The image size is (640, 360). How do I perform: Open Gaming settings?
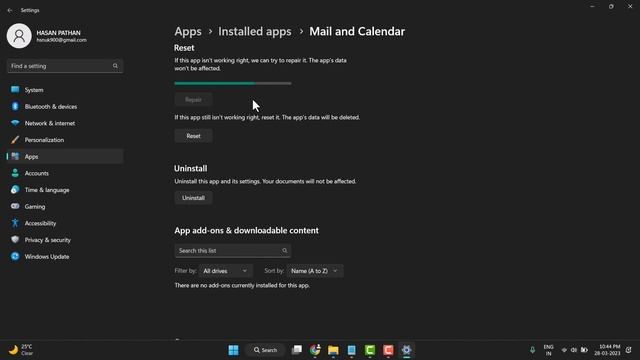[65, 207]
